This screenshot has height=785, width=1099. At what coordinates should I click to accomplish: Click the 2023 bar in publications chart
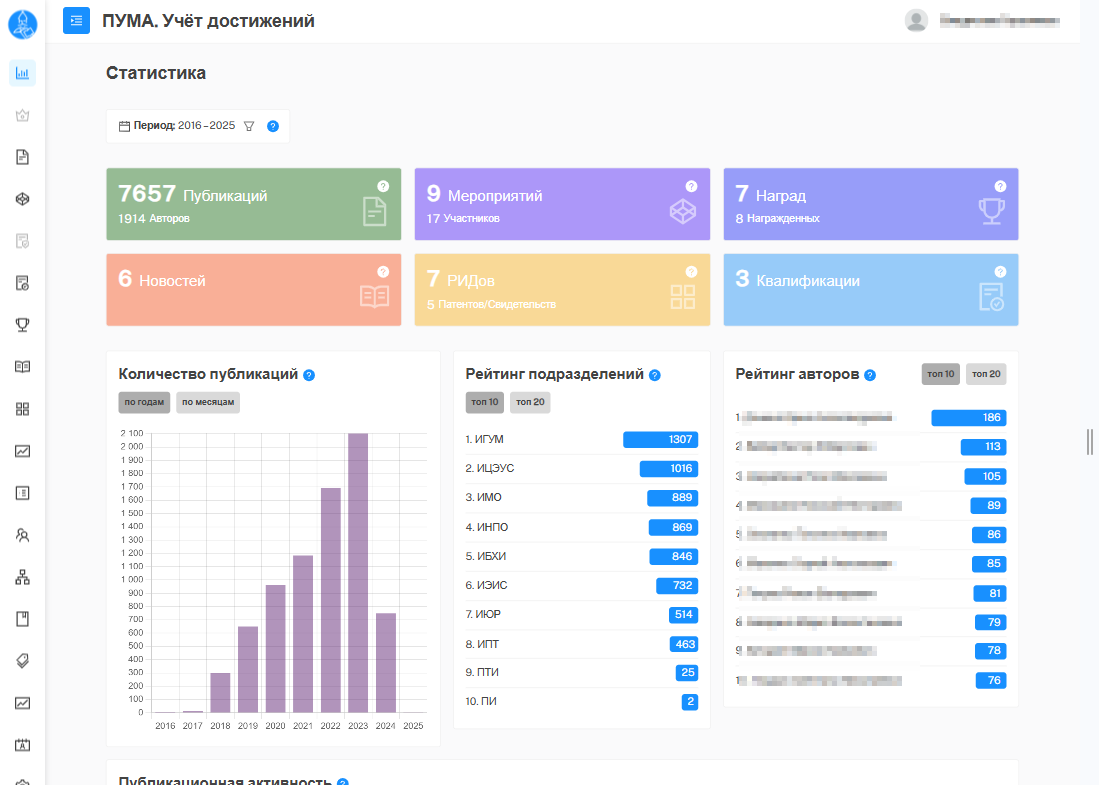tap(358, 573)
